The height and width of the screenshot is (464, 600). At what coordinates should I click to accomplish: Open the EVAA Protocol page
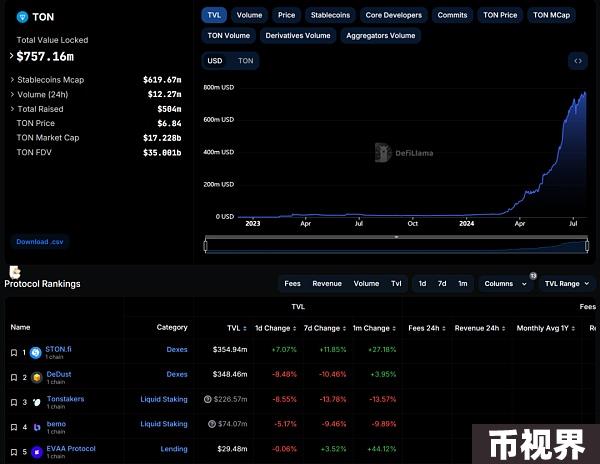pos(71,448)
